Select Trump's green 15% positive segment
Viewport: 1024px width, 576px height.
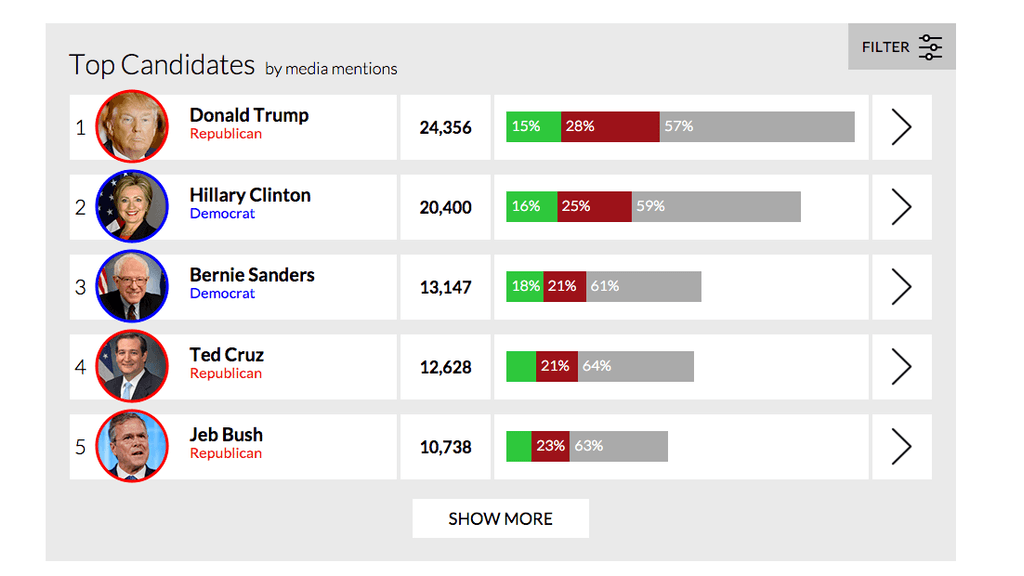tap(533, 127)
